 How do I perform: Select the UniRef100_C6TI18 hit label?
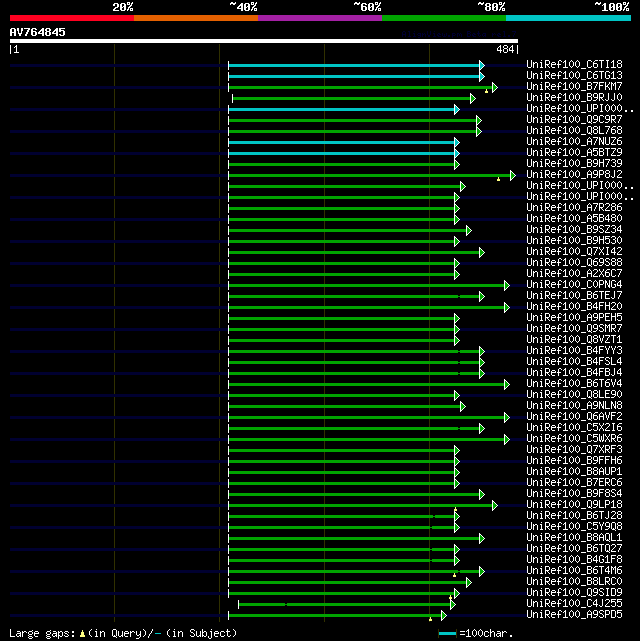click(x=574, y=65)
